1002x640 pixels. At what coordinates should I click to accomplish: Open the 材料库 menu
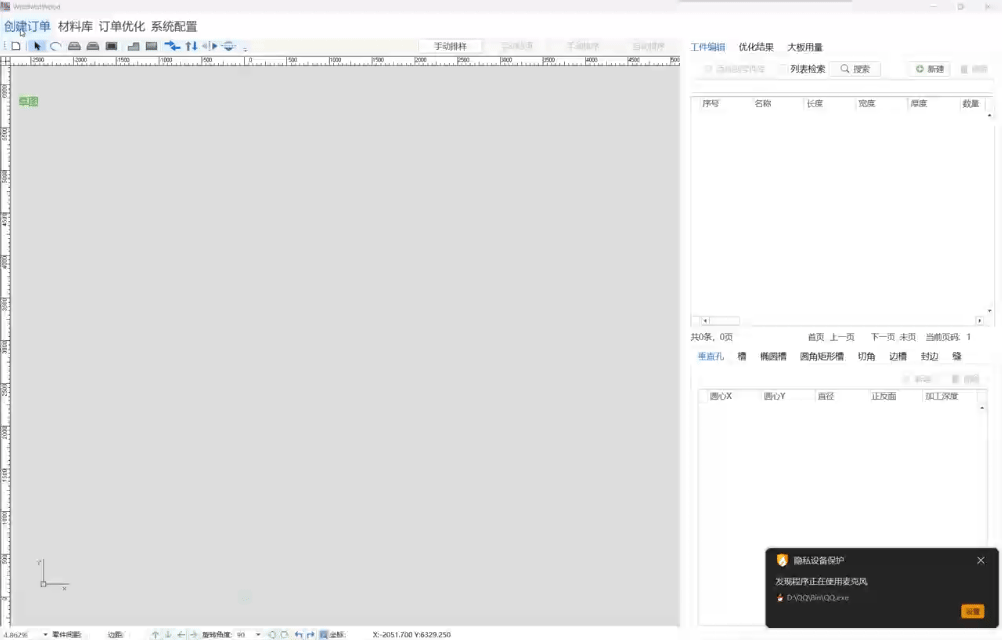tap(76, 27)
